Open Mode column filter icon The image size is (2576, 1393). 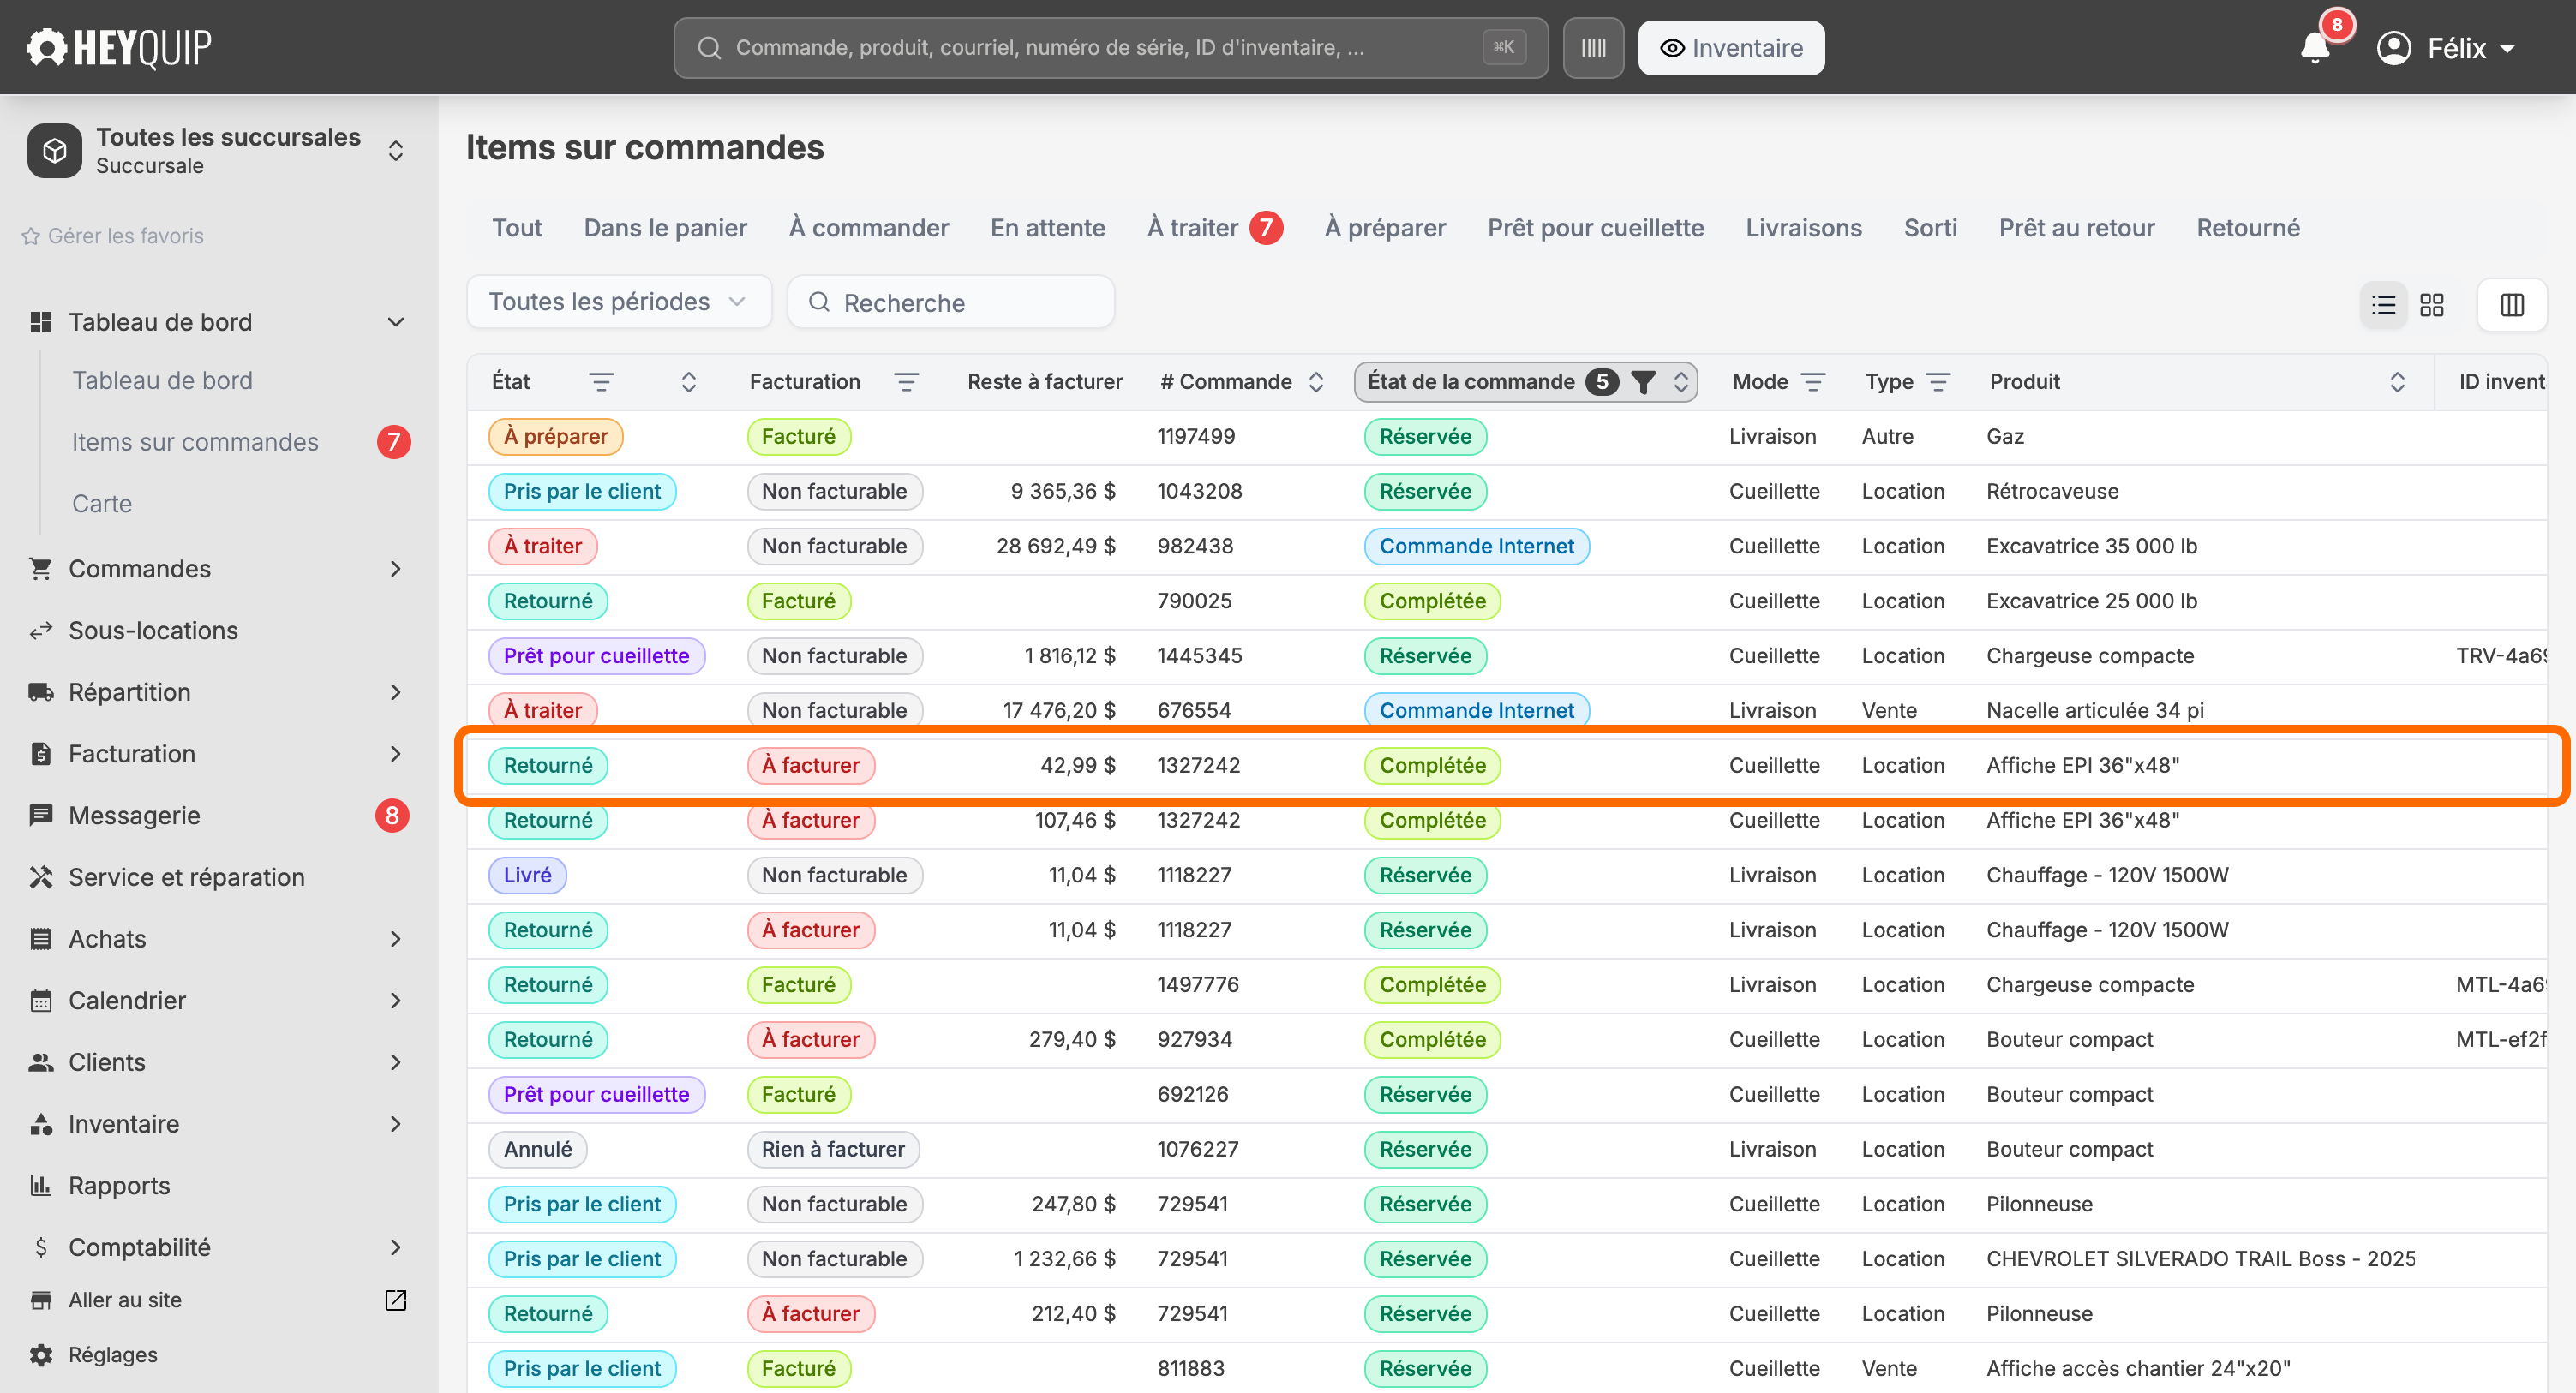[x=1813, y=382]
